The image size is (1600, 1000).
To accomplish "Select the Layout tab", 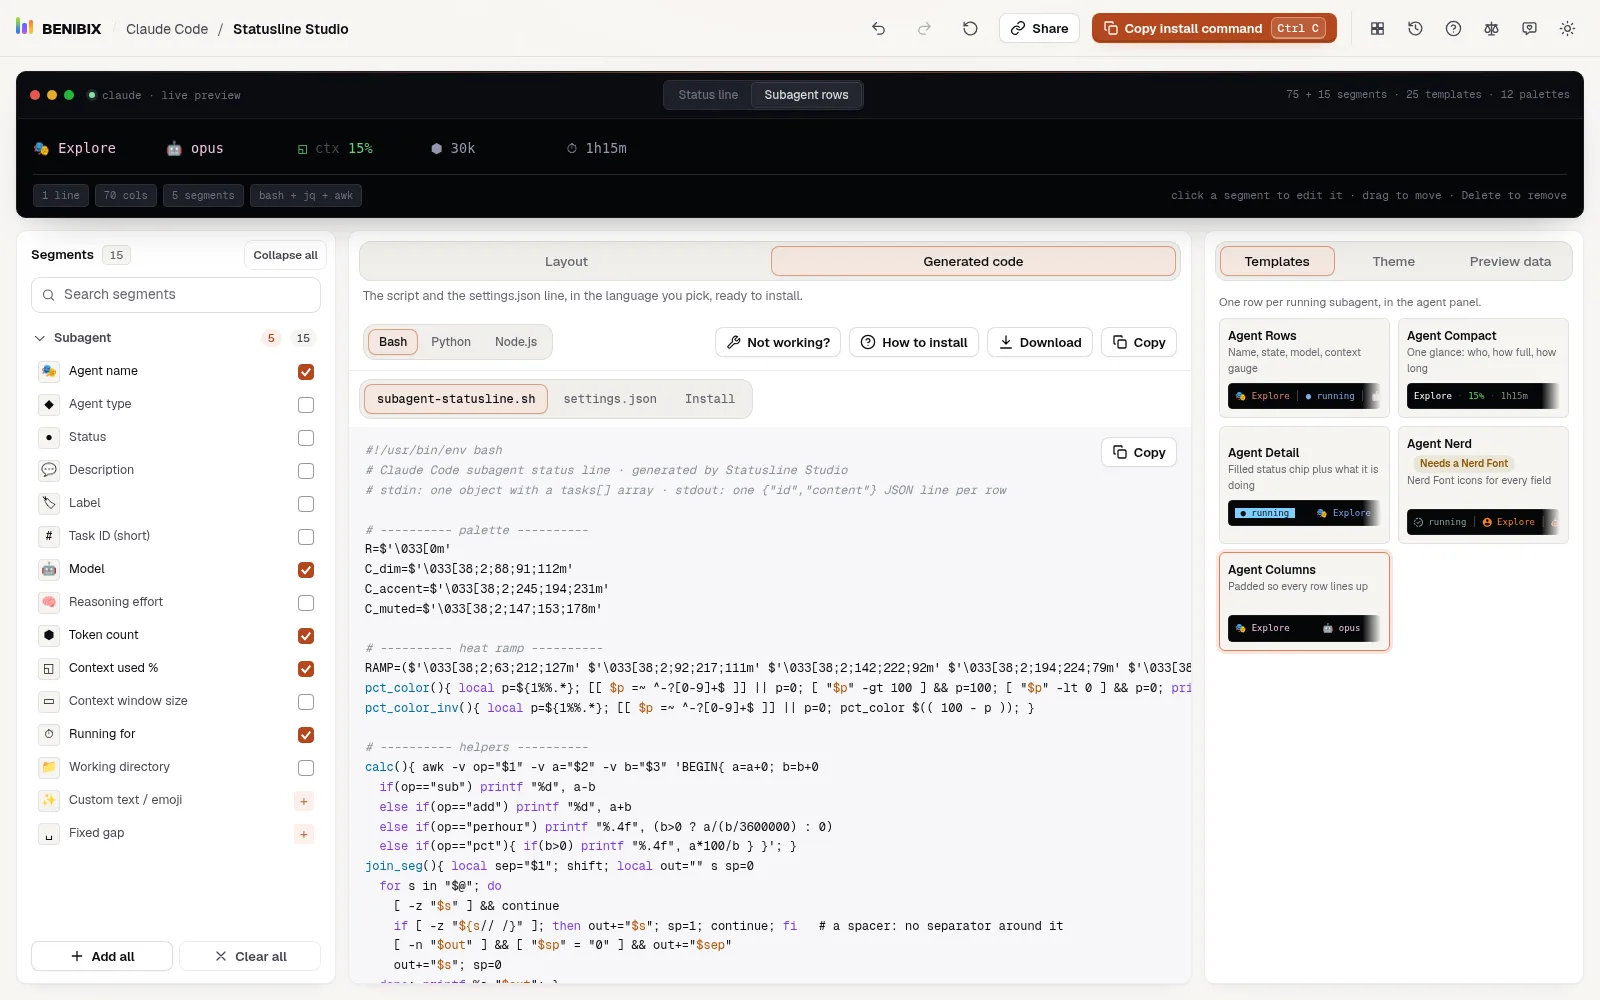I will tap(566, 262).
